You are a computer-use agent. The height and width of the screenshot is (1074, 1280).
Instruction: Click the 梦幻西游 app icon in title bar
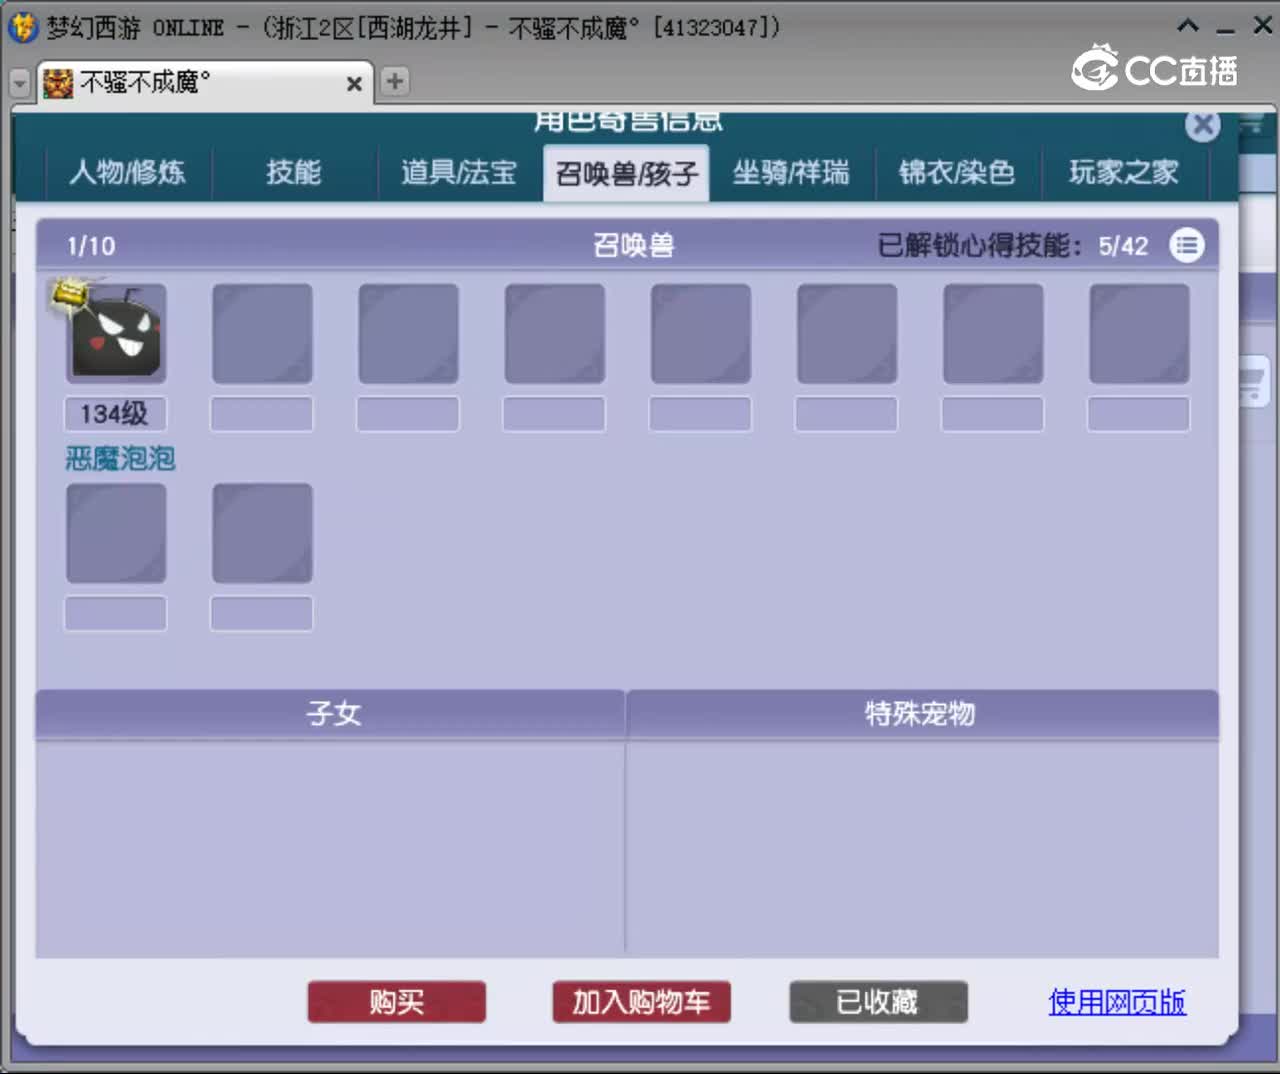(23, 27)
